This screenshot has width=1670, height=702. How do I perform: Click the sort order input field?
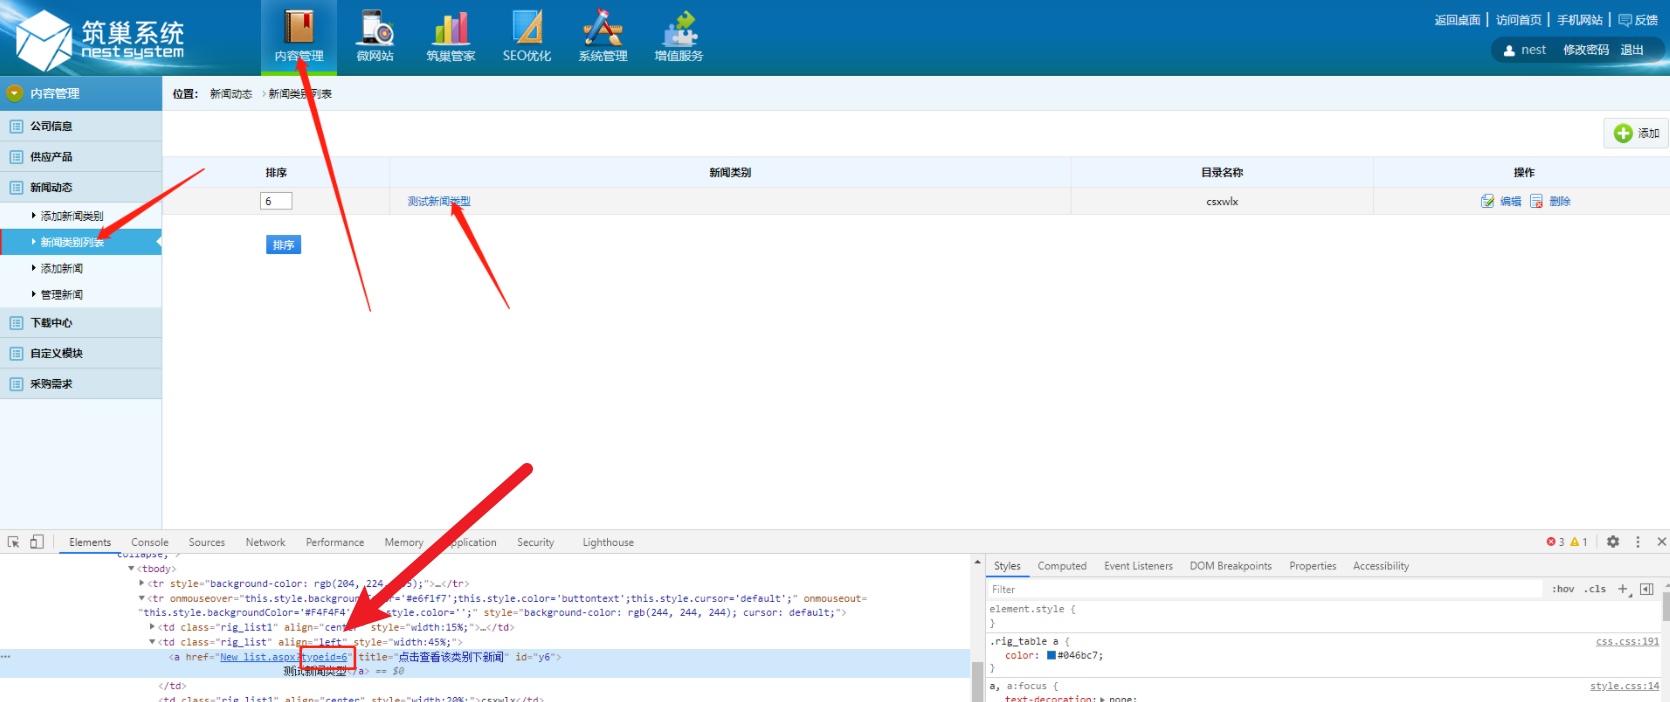coord(276,201)
